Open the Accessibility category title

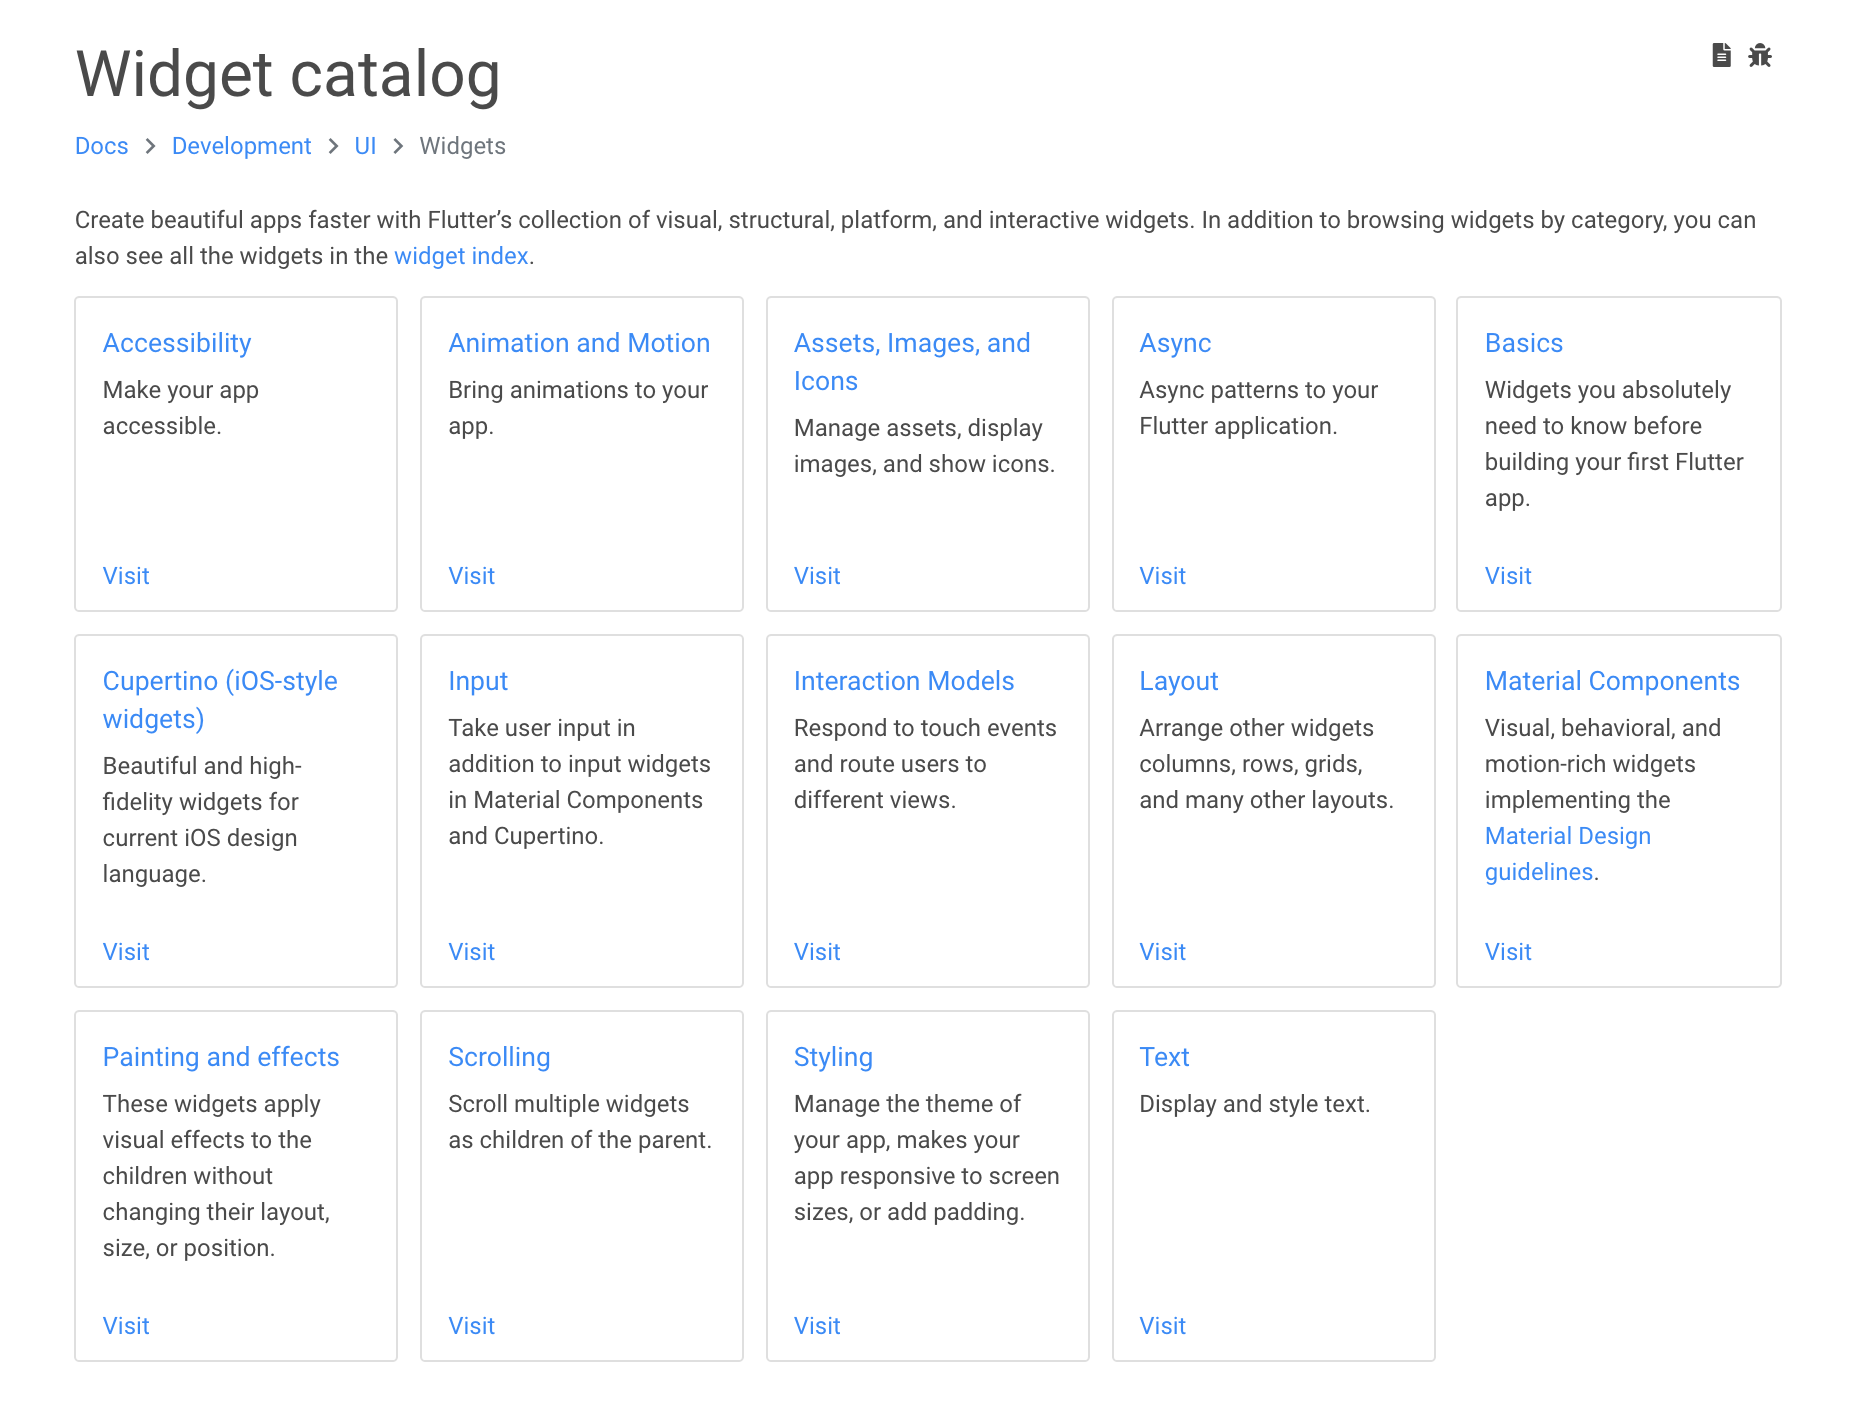click(x=177, y=343)
